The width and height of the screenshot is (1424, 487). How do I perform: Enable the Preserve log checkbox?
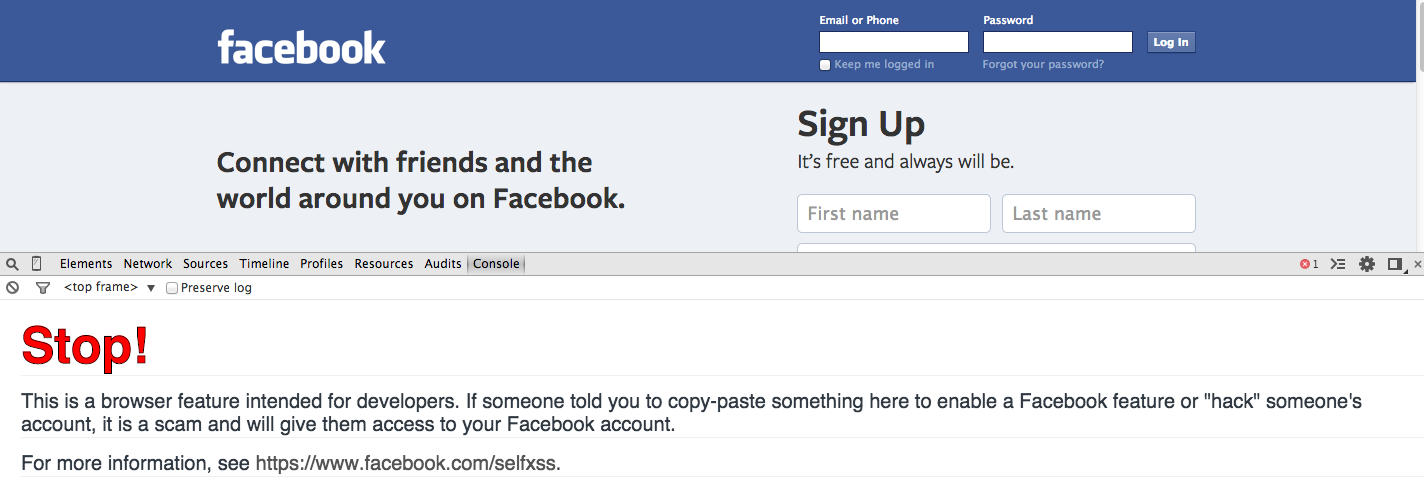pyautogui.click(x=172, y=288)
